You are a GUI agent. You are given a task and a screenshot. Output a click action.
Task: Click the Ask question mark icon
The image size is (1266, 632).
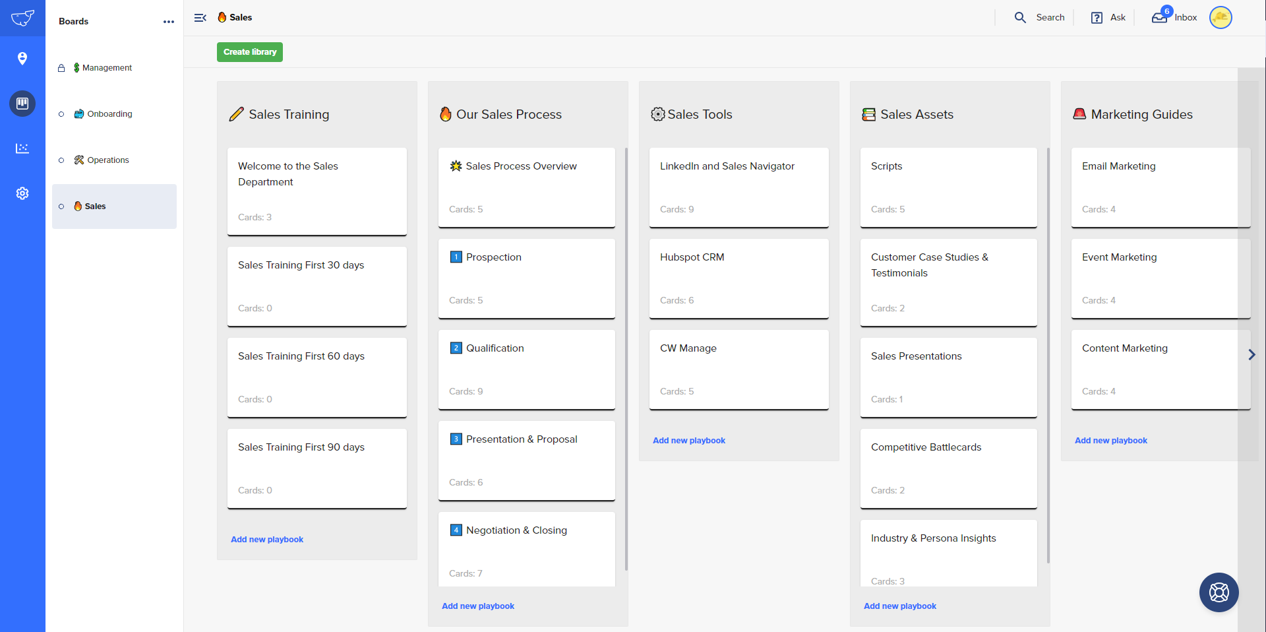[1097, 17]
